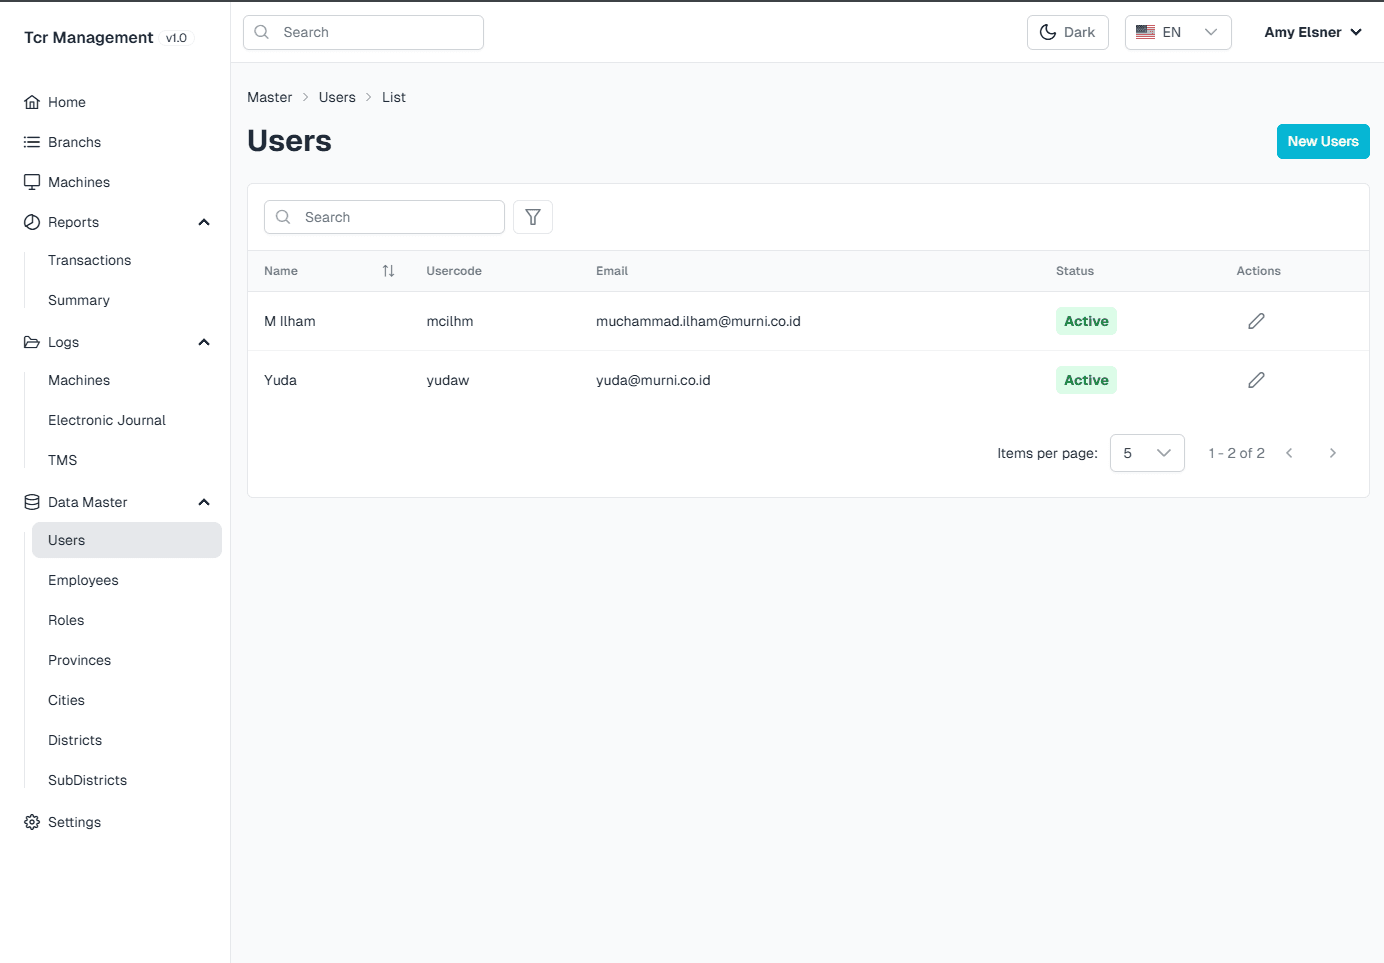Viewport: 1384px width, 963px height.
Task: Click the Status column header
Action: [x=1075, y=271]
